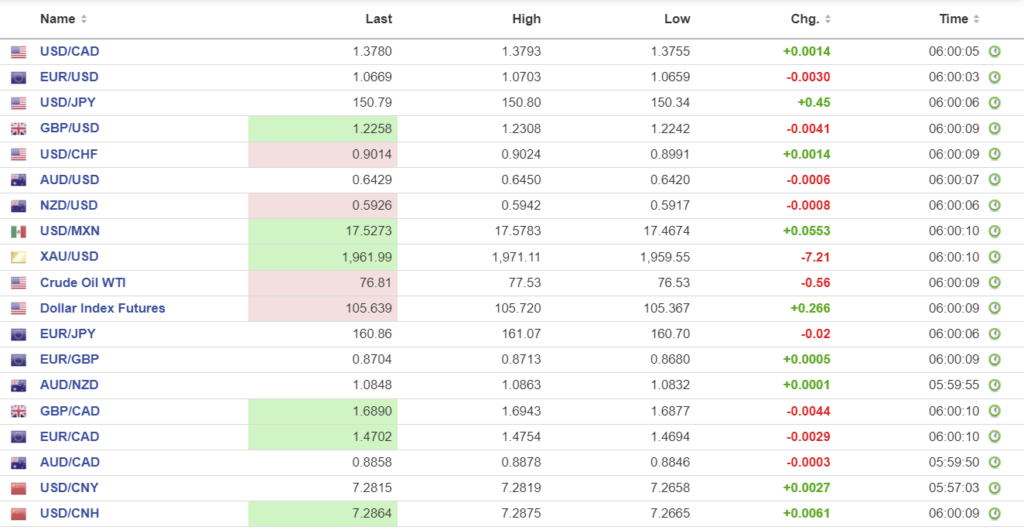Open the Dollar Index Futures link

102,309
